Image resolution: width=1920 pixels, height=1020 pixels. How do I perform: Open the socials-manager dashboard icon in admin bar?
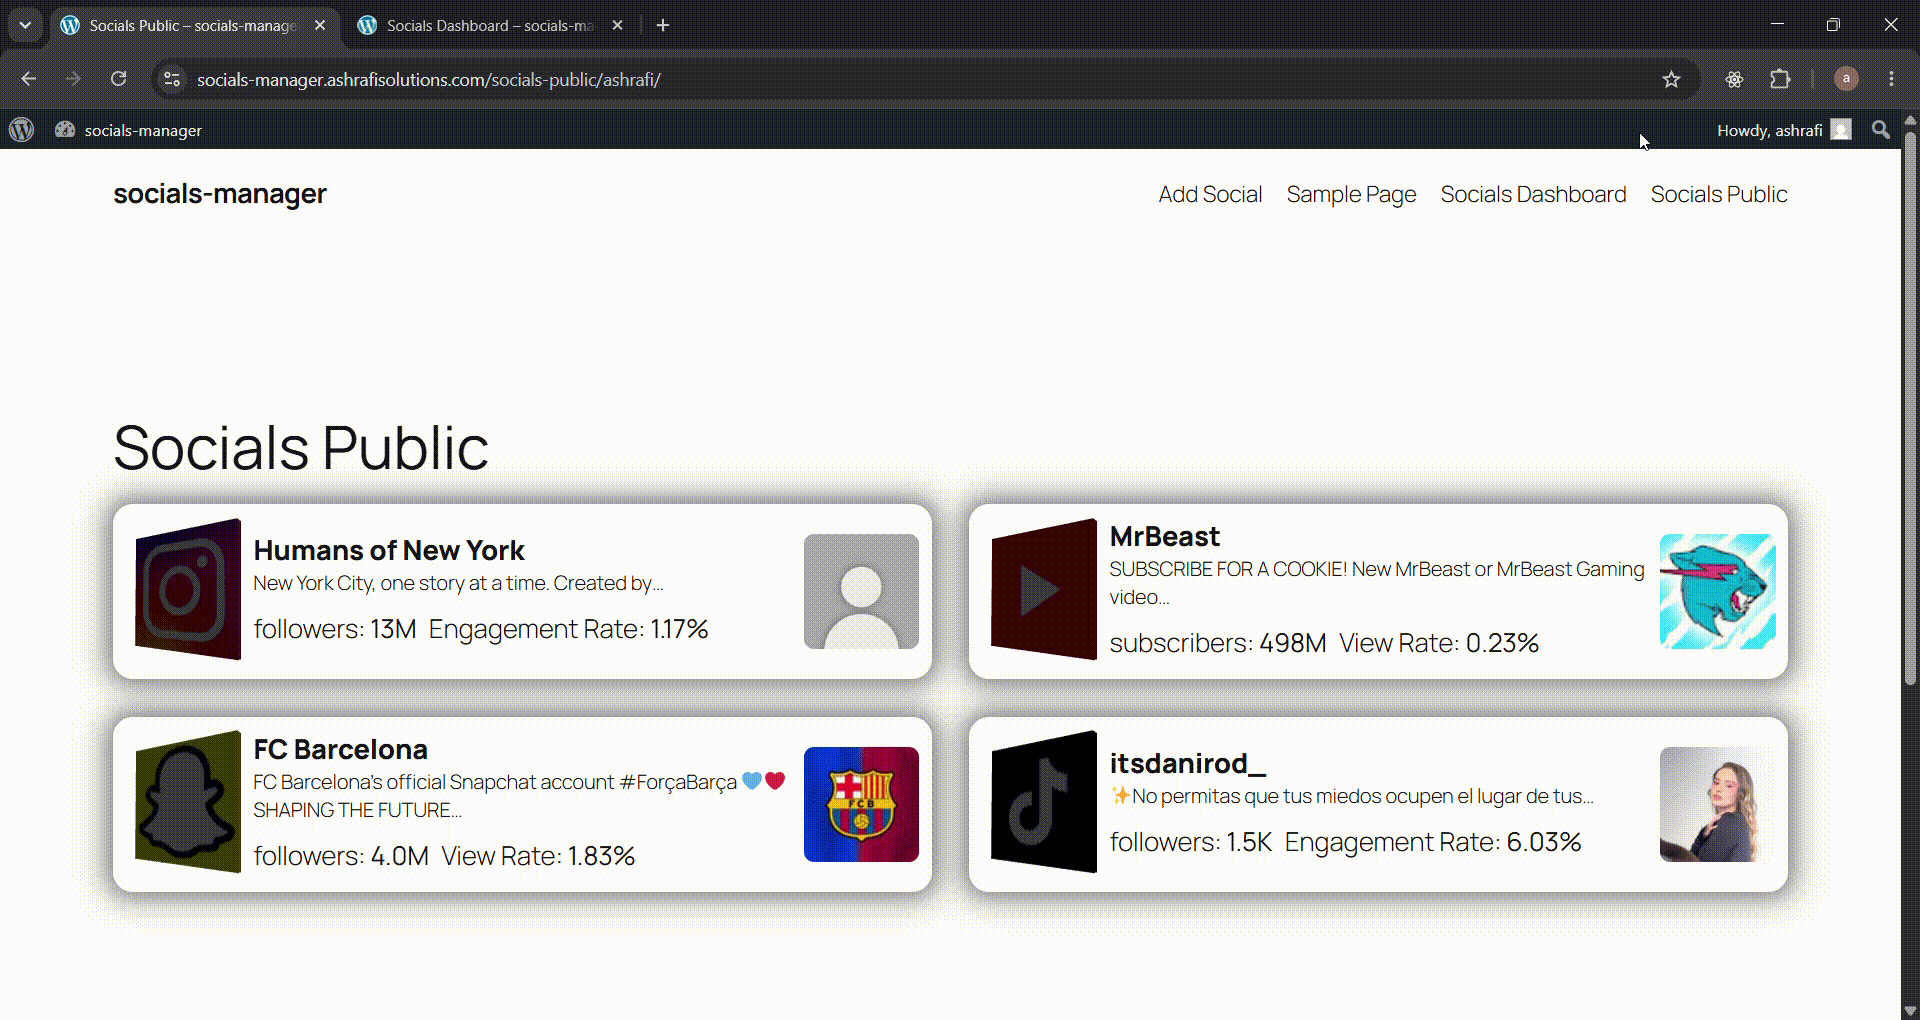(65, 130)
